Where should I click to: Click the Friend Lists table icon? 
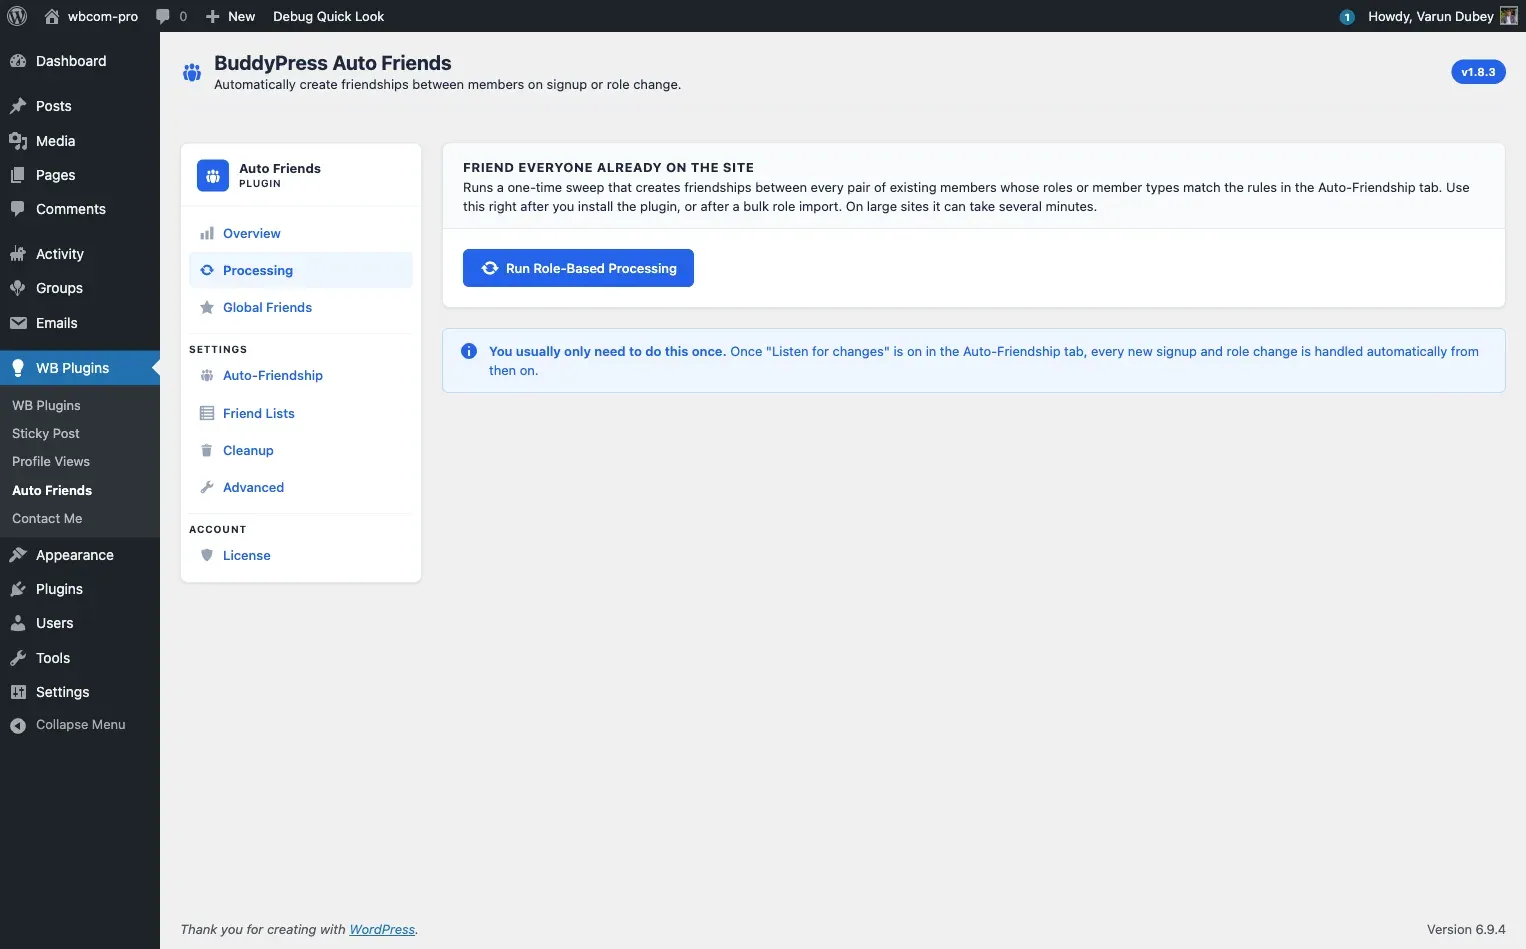[x=207, y=413]
